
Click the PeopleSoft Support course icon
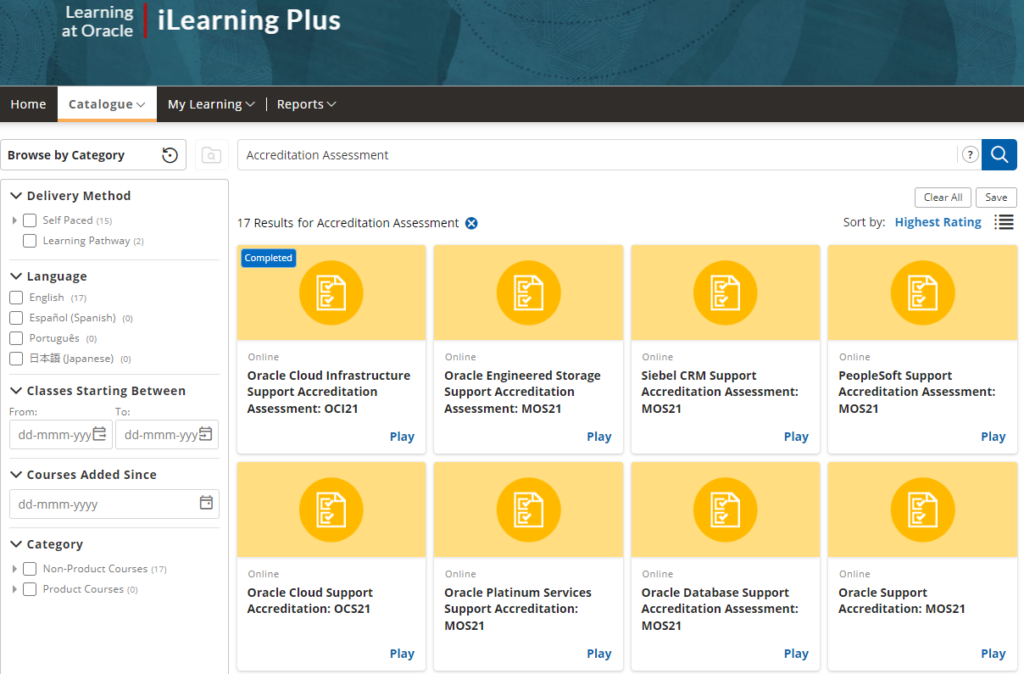point(922,293)
